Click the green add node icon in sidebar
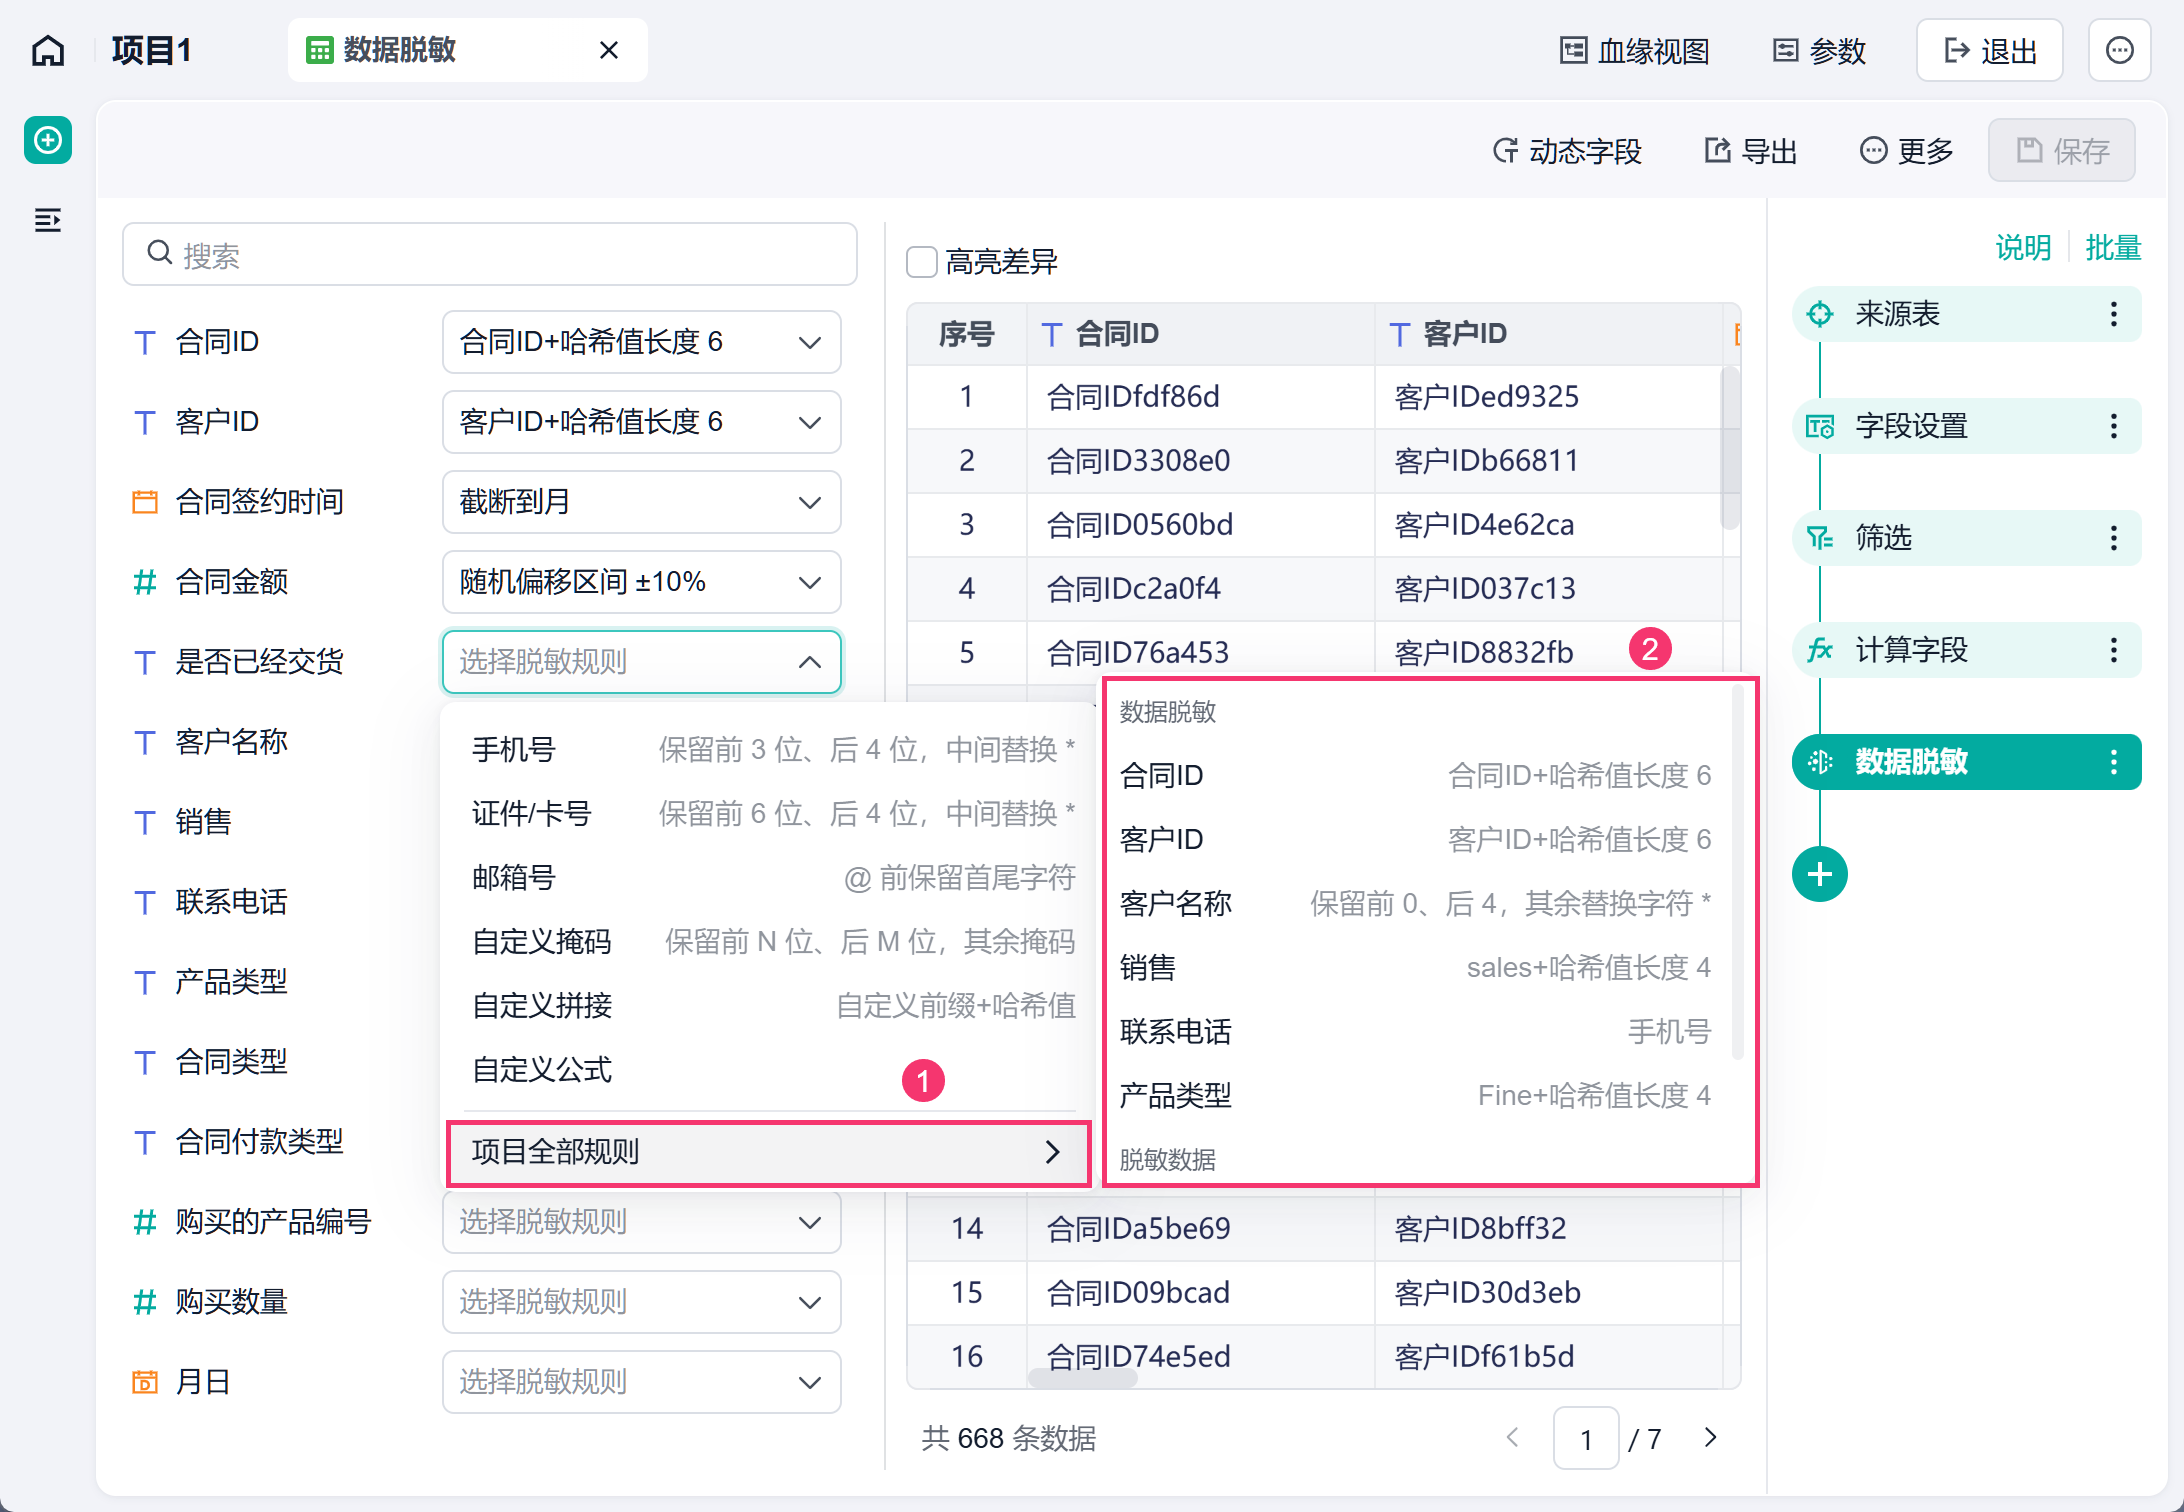The image size is (2184, 1512). click(x=48, y=140)
